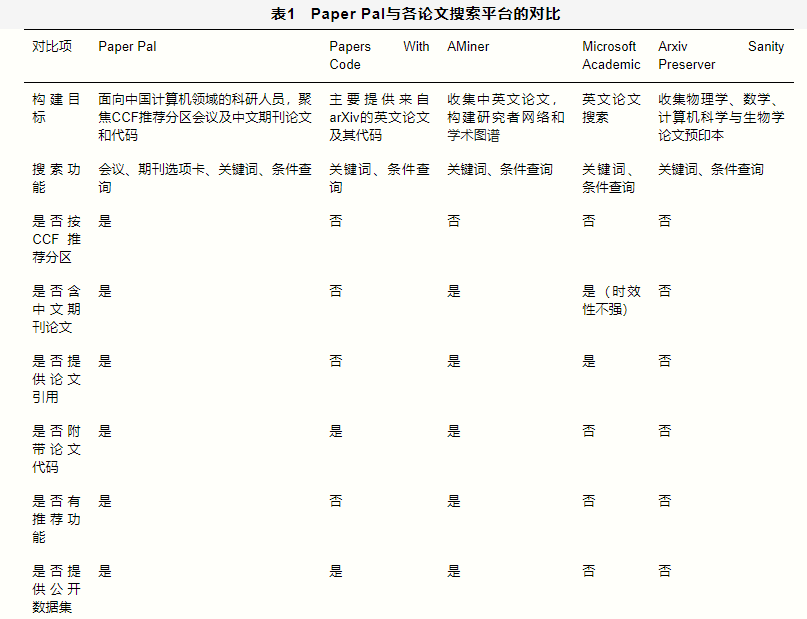Click AMiner's '是' in the 中文期刊论文 row

click(x=453, y=291)
